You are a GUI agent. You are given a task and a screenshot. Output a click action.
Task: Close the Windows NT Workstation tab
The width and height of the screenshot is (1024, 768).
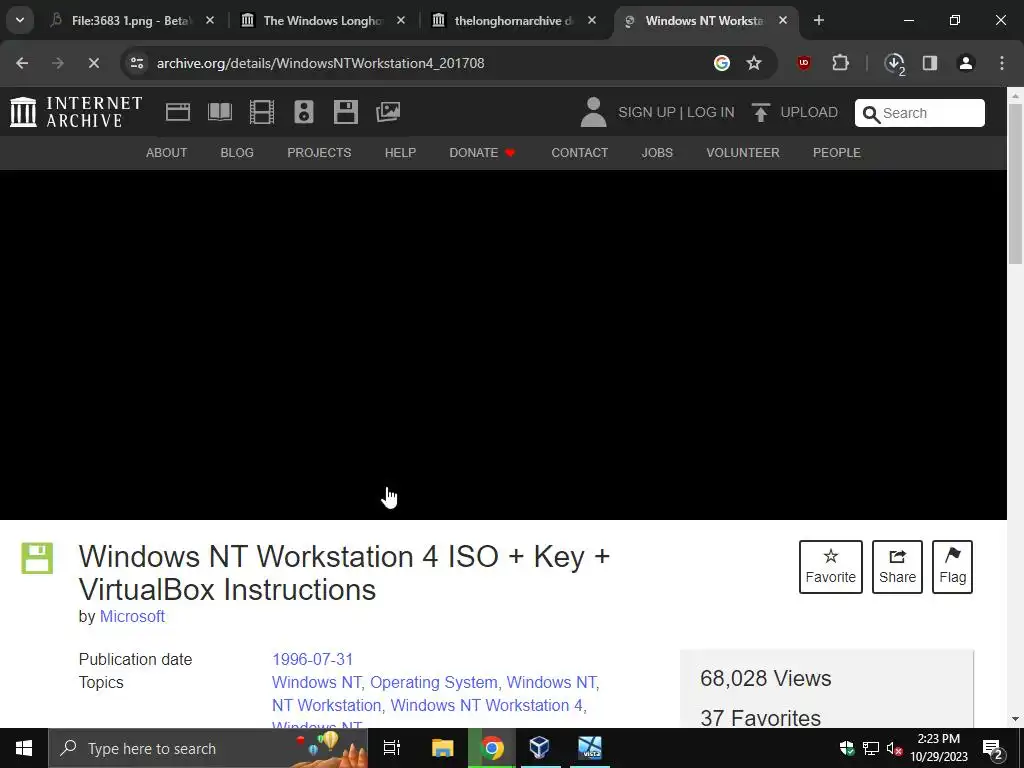click(x=783, y=21)
